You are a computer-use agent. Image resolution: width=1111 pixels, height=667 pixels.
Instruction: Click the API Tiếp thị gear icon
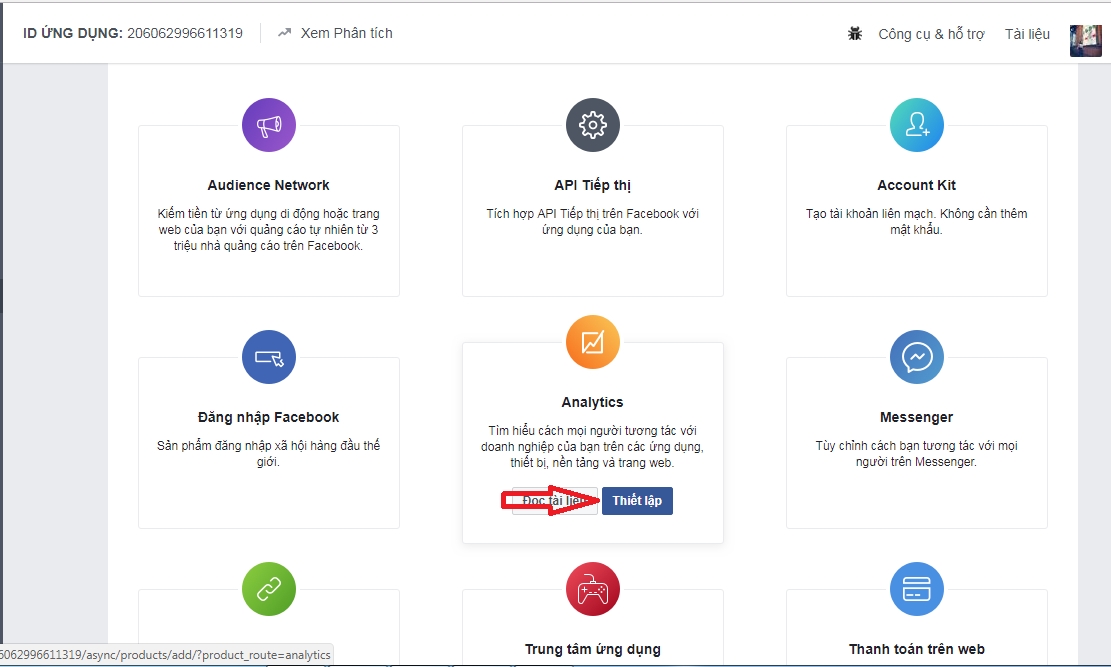click(593, 125)
